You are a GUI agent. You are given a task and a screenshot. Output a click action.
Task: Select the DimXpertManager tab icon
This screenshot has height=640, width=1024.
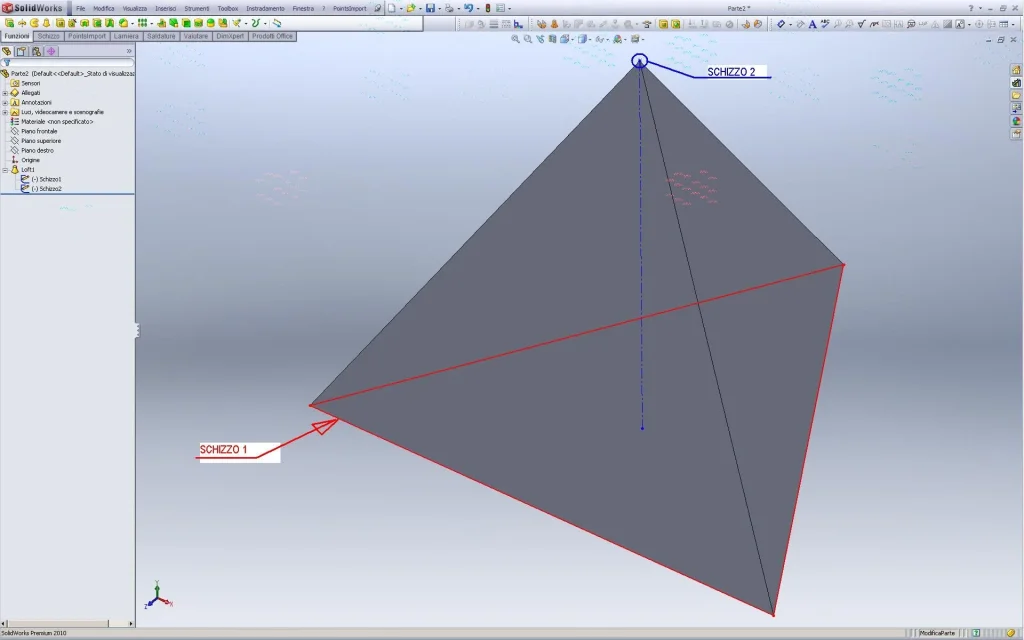(51, 51)
